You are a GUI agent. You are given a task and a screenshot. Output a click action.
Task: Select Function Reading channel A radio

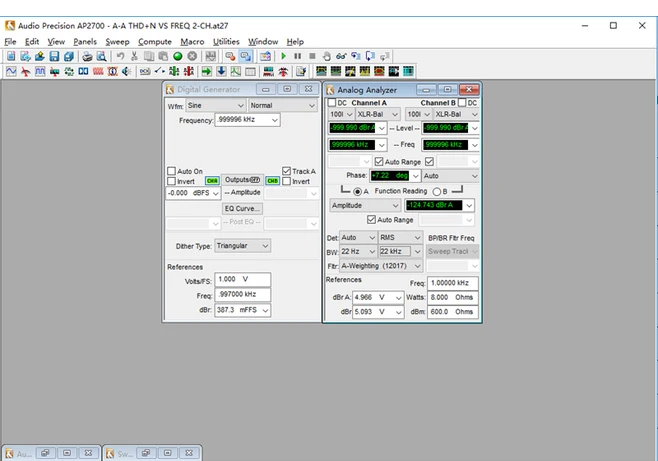point(357,191)
